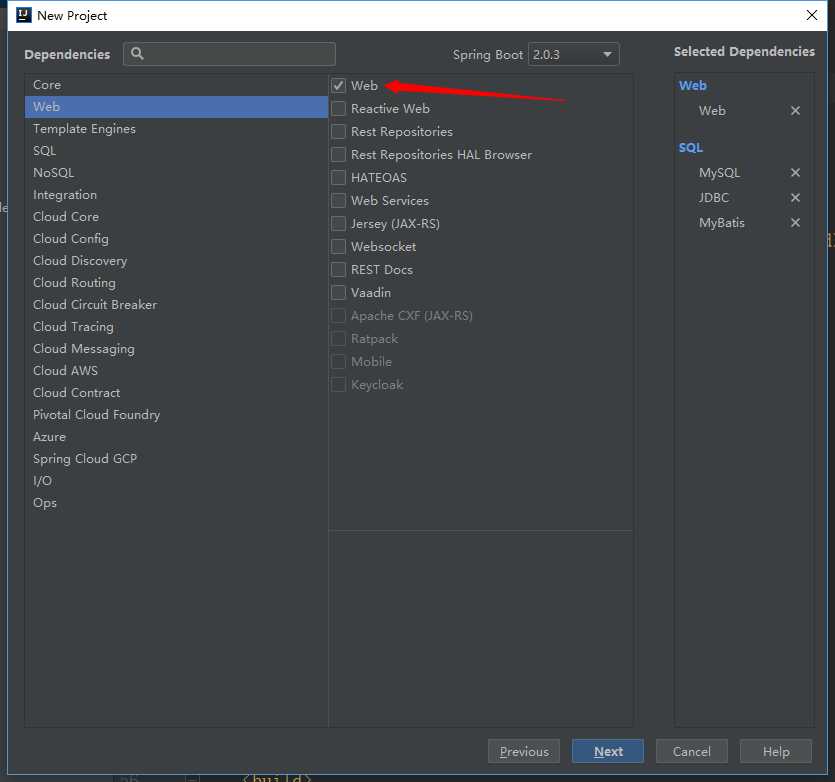Tick the Jersey (JAX-RS) checkbox
The height and width of the screenshot is (782, 835).
coord(339,224)
